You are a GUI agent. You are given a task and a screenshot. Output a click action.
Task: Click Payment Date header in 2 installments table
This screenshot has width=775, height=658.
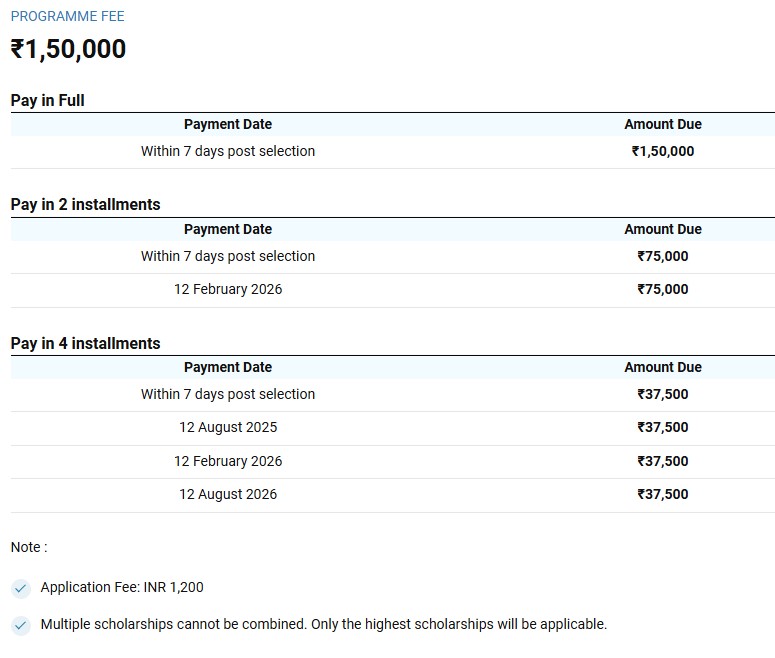tap(228, 229)
